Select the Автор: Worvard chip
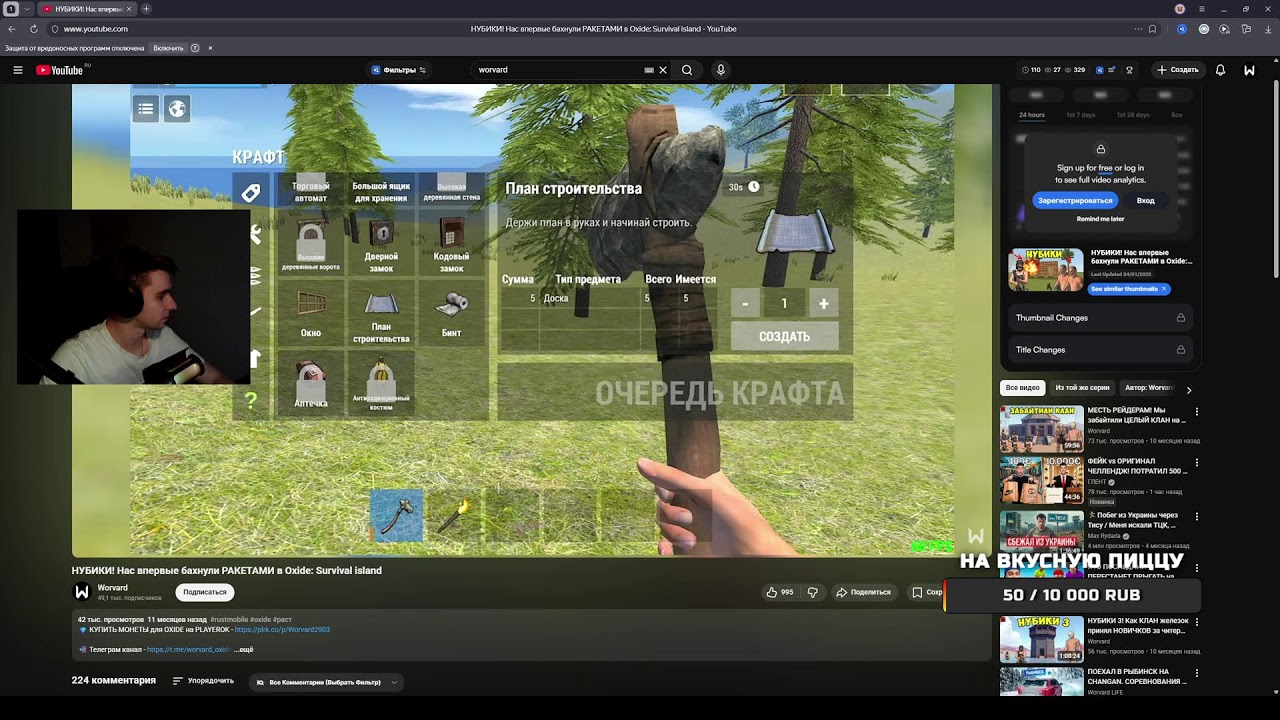Screen dimensions: 1280x720 [1148, 388]
